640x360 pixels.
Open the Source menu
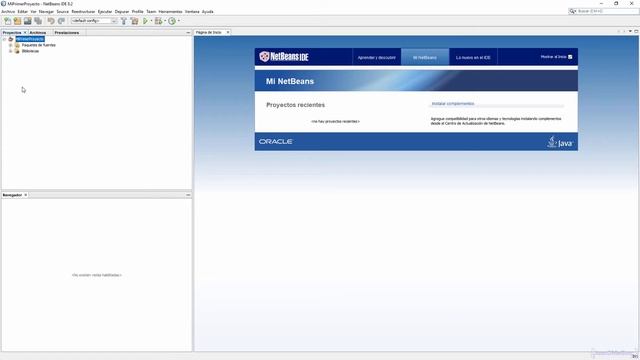click(62, 12)
